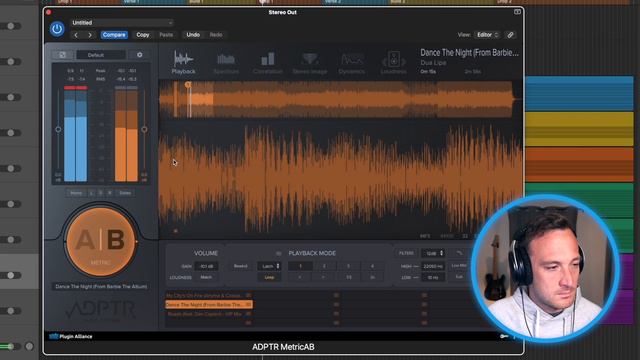Click the track name label under A|B

[x=101, y=287]
